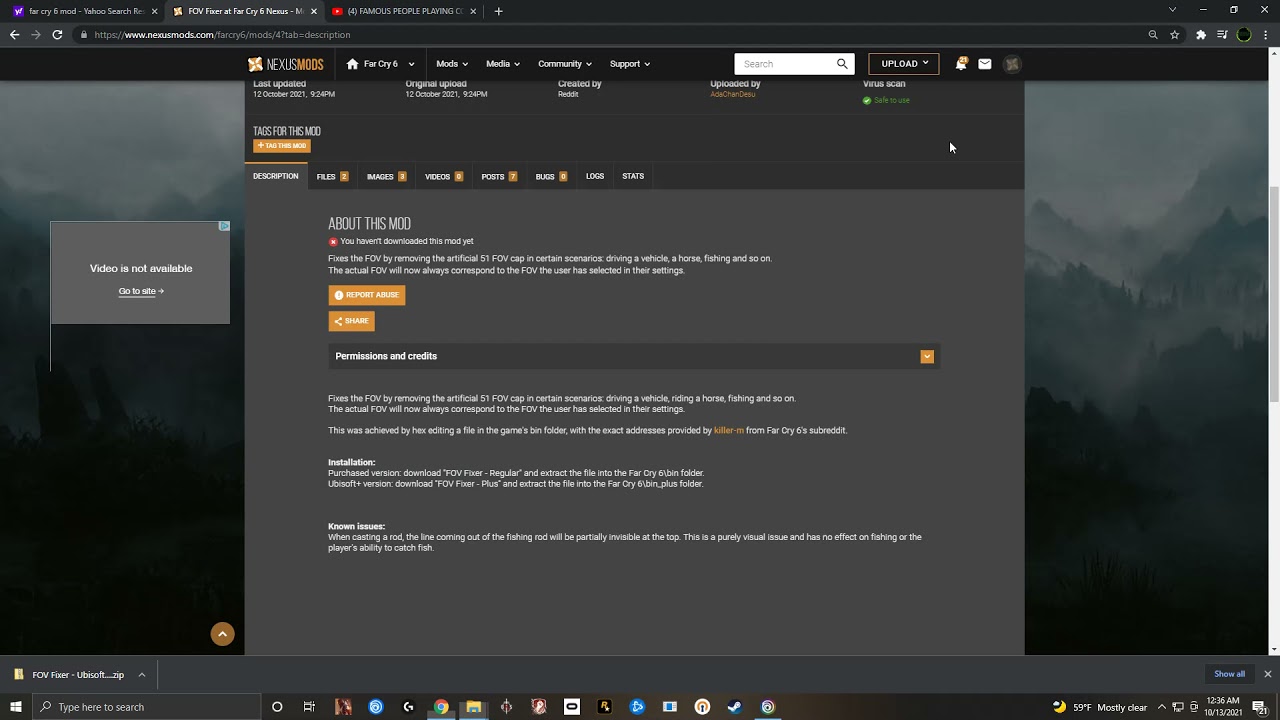Screen dimensions: 1280x720
Task: Open File Explorer from the taskbar
Action: 473,707
